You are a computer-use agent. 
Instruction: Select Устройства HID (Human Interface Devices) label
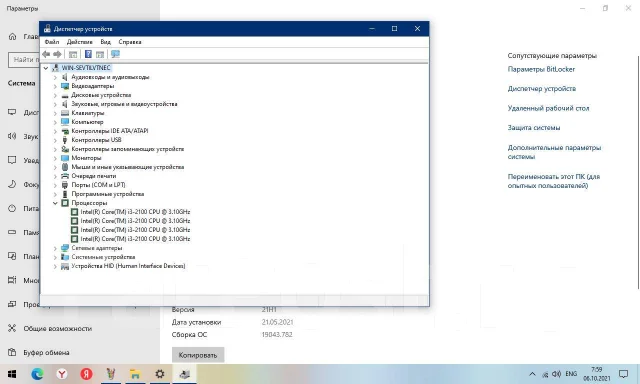click(128, 266)
